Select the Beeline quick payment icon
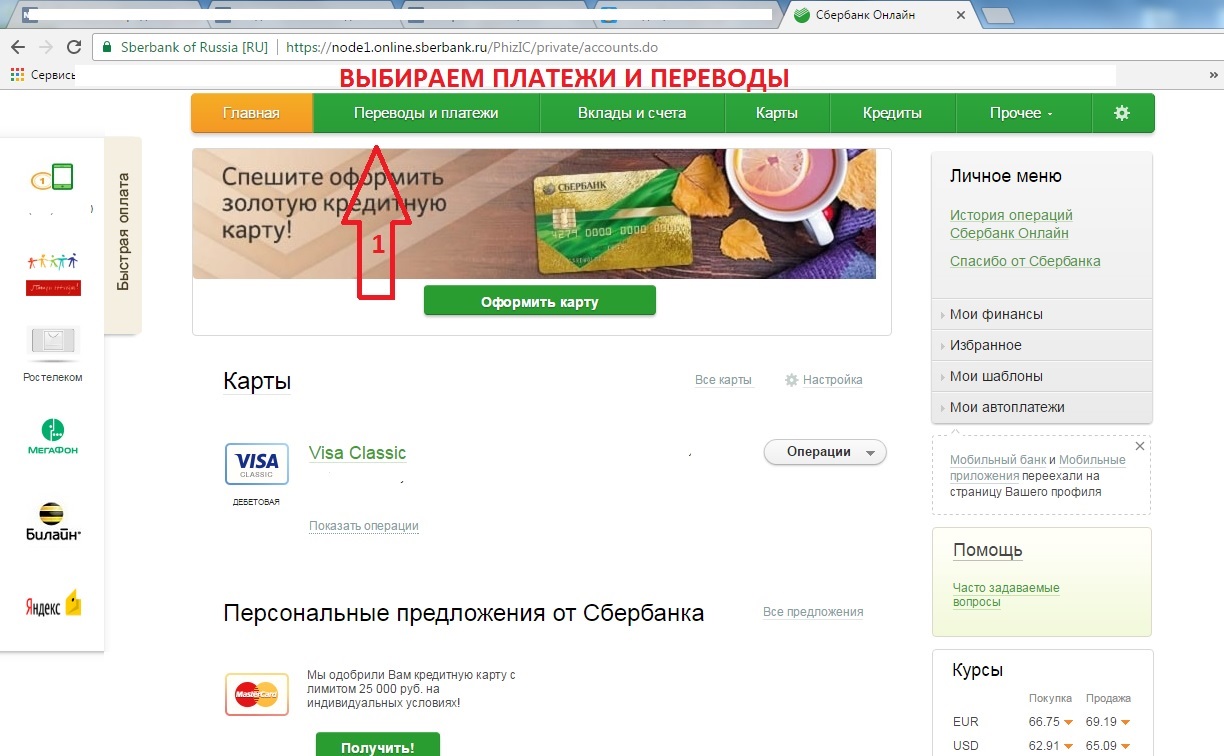Screen dimensions: 1224x756 52,522
